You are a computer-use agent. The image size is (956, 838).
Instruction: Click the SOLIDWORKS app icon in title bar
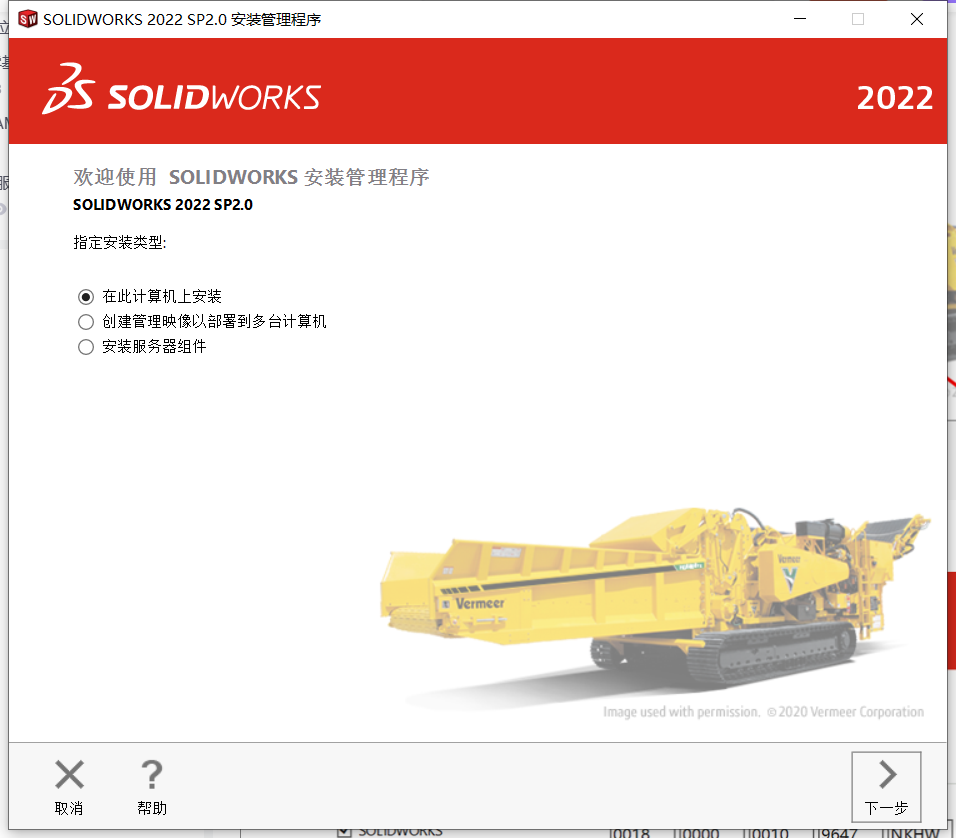[27, 20]
